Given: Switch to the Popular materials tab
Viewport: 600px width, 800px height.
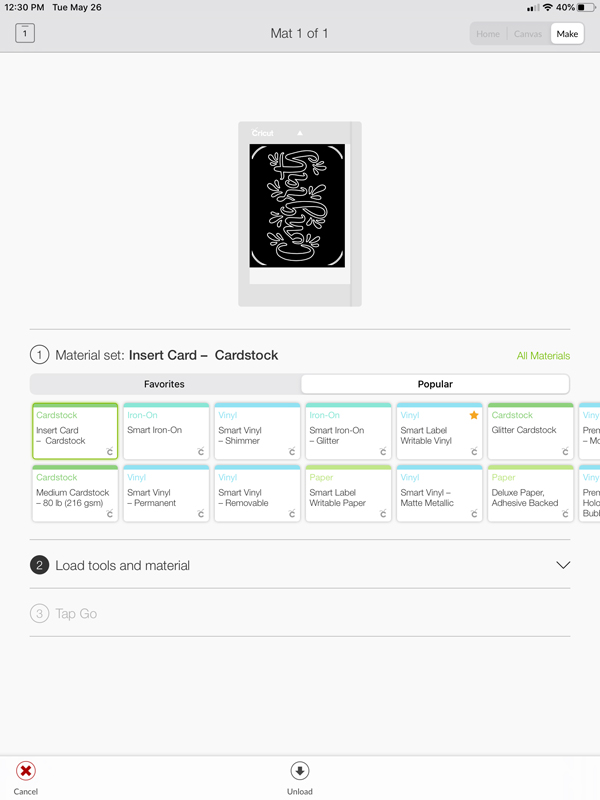Looking at the screenshot, I should tap(435, 384).
